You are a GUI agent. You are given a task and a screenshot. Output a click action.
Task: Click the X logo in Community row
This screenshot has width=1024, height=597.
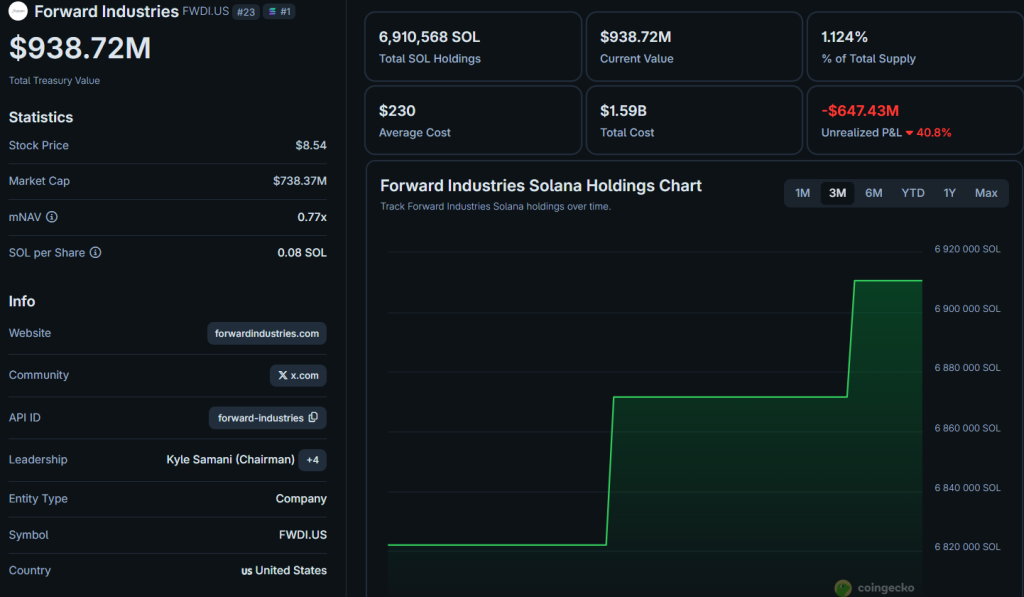(x=283, y=376)
